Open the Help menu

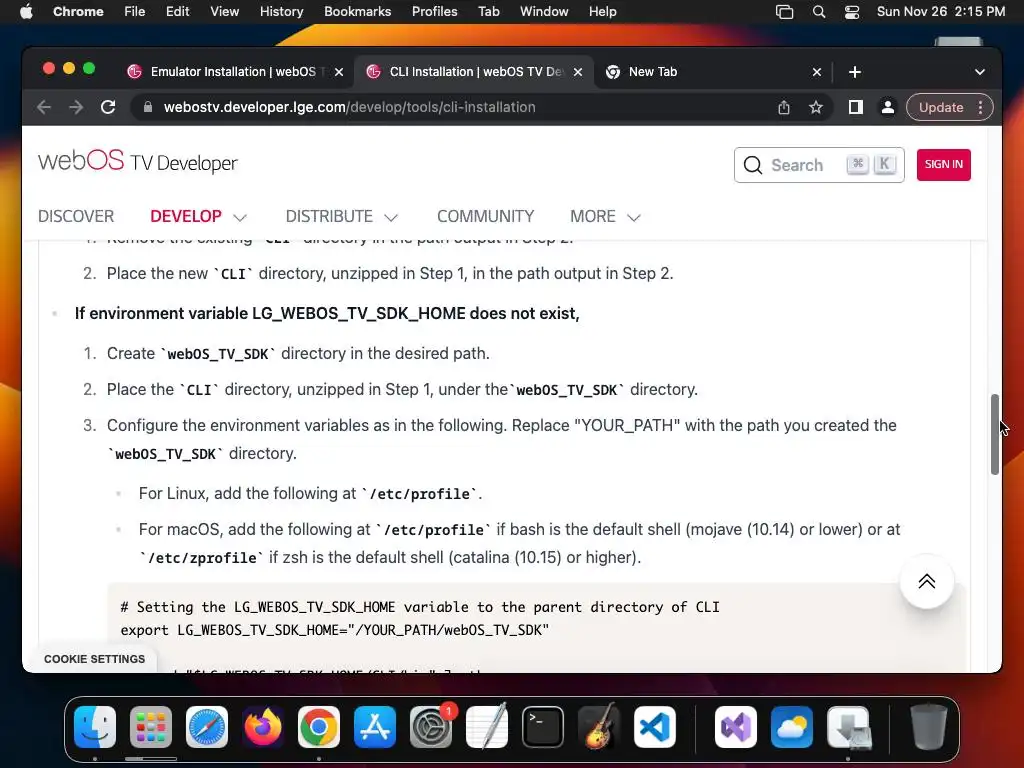[602, 11]
